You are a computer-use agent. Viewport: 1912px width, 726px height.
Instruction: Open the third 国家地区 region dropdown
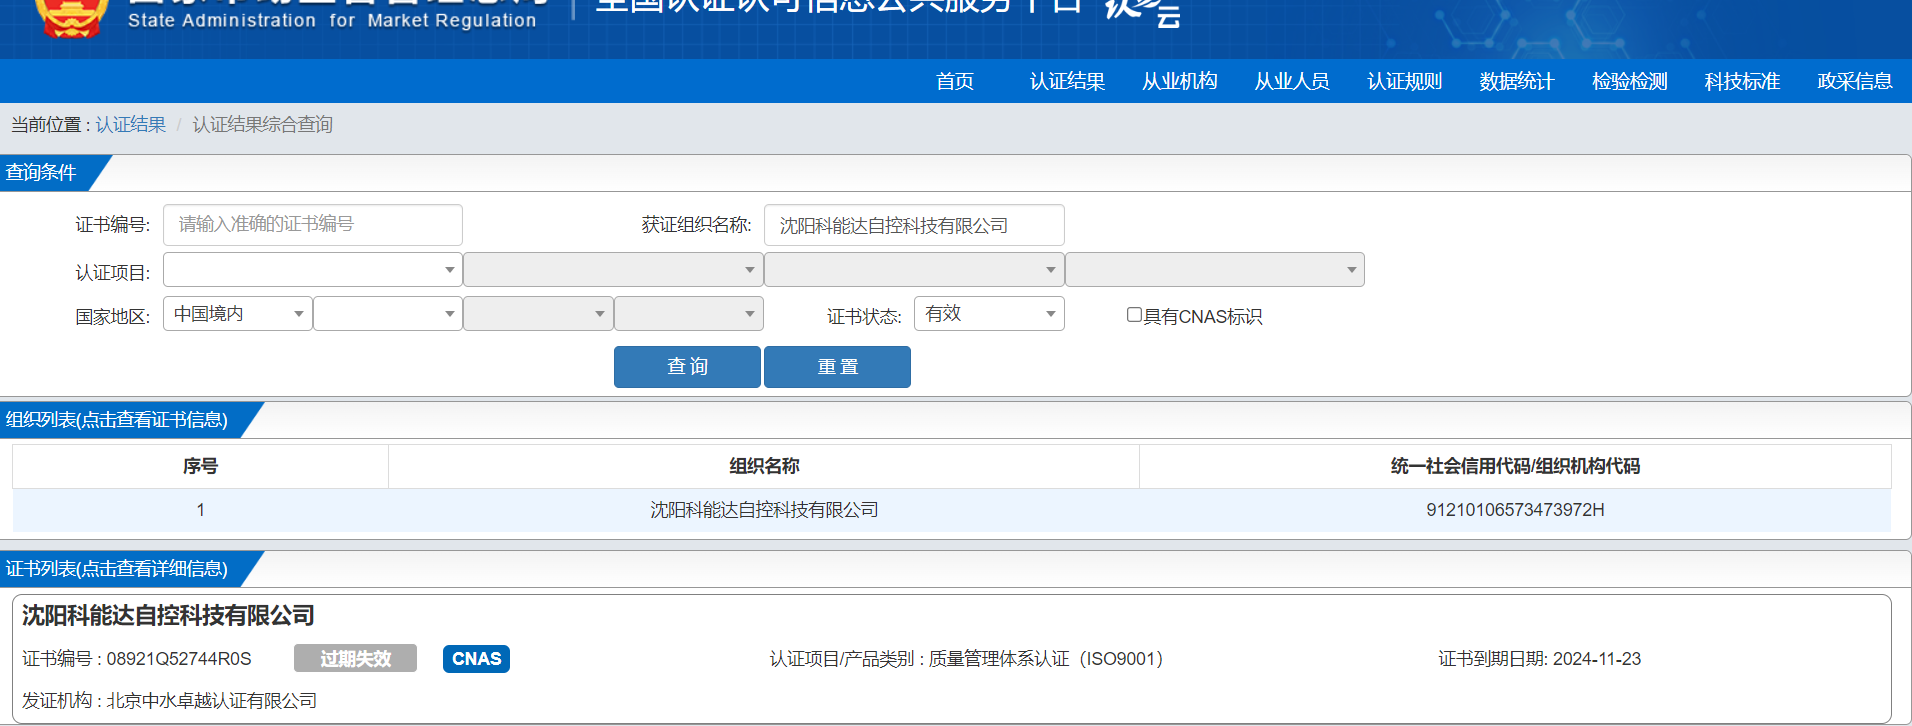point(538,314)
